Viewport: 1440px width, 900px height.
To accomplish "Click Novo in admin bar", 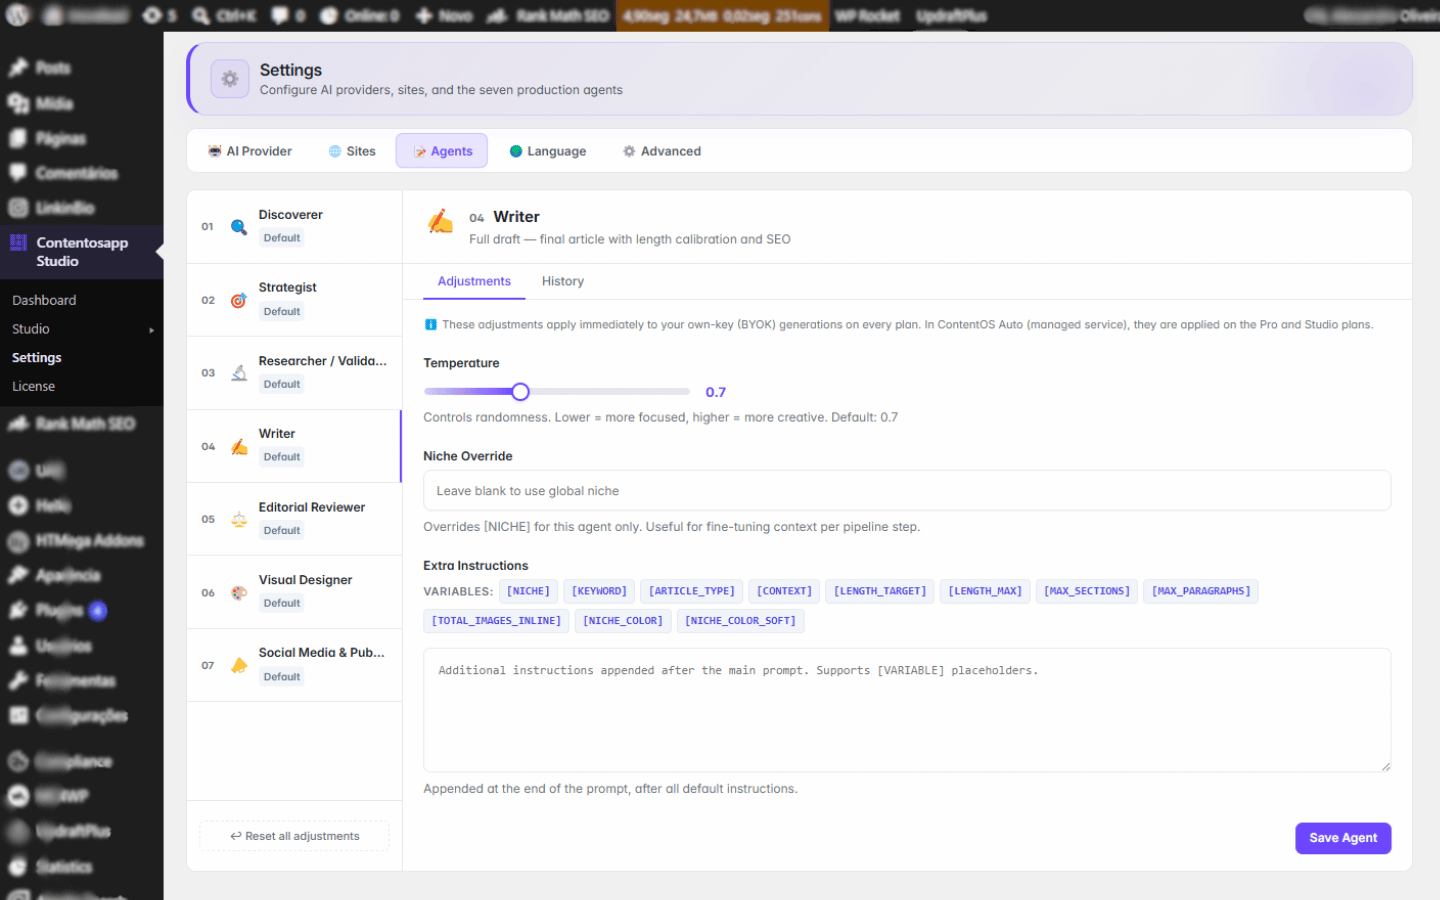I will coord(444,16).
